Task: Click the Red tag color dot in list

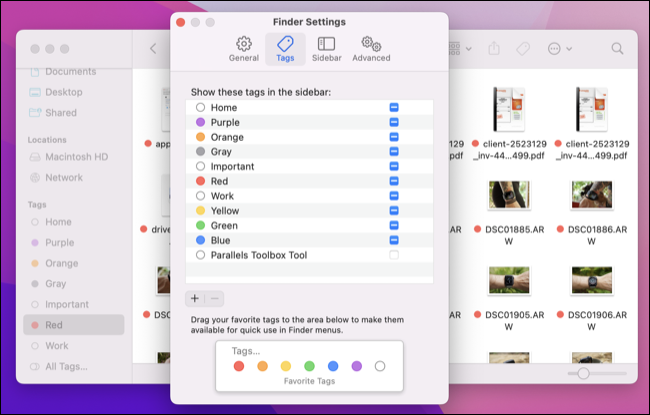Action: [x=200, y=181]
